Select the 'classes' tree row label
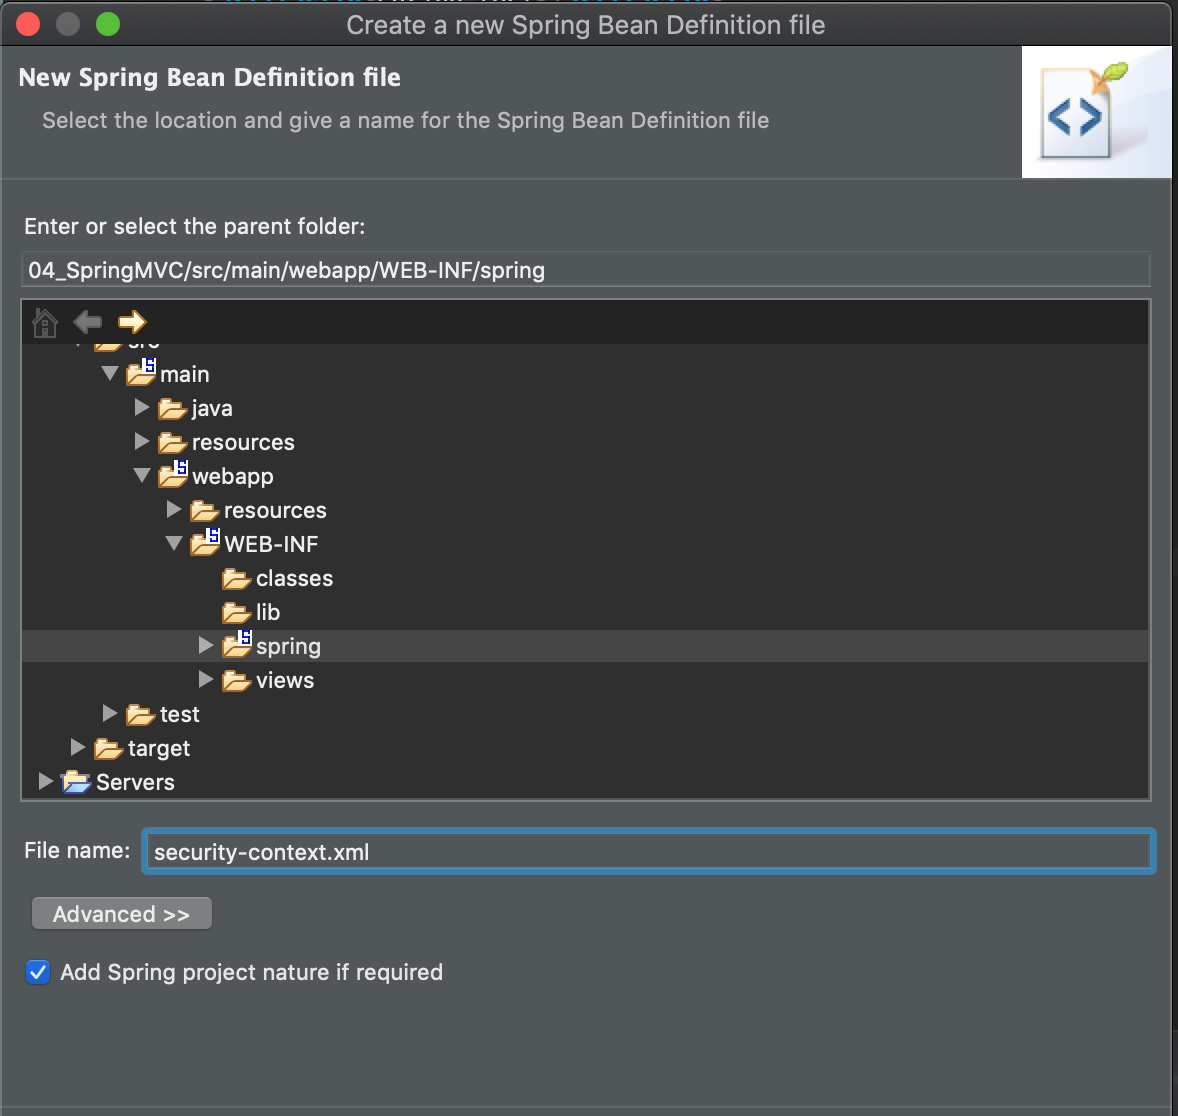 point(294,579)
